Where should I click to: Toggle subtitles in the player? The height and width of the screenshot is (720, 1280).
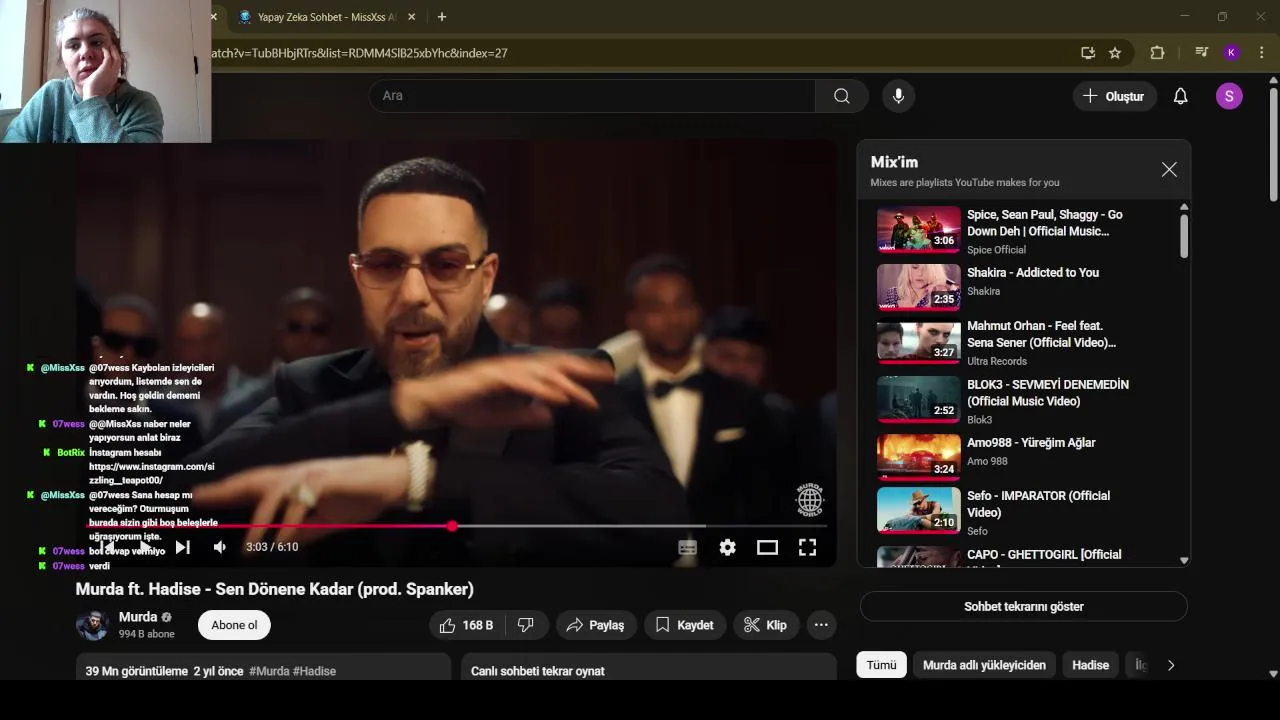688,547
